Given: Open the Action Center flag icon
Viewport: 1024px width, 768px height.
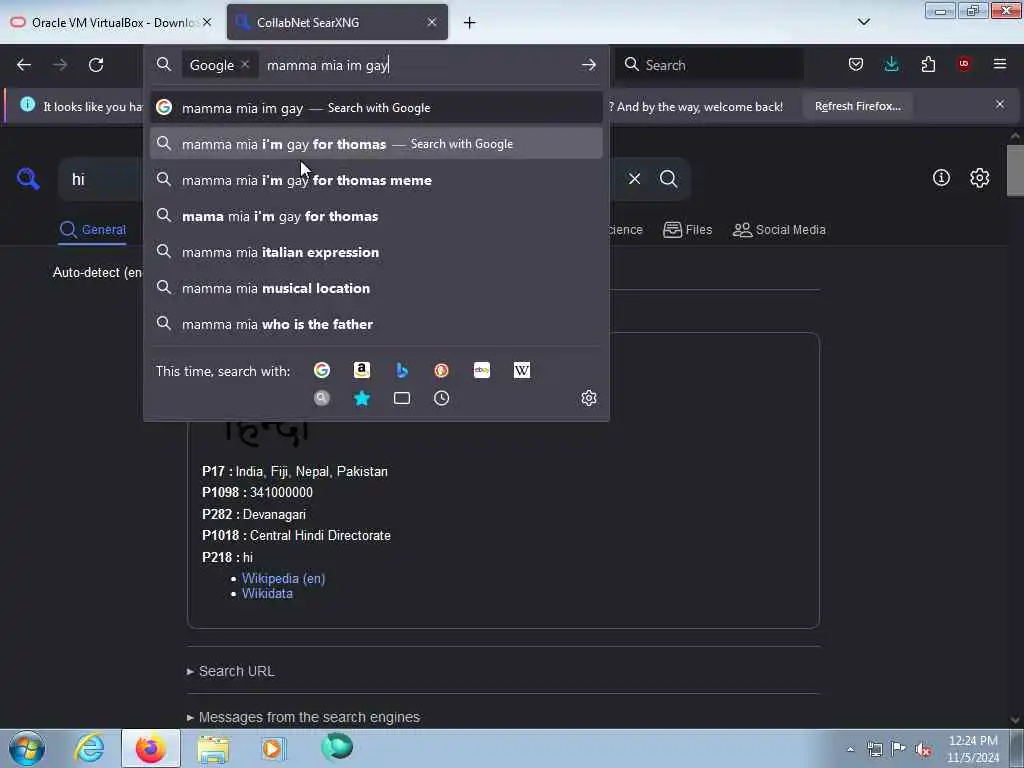Looking at the screenshot, I should [898, 749].
